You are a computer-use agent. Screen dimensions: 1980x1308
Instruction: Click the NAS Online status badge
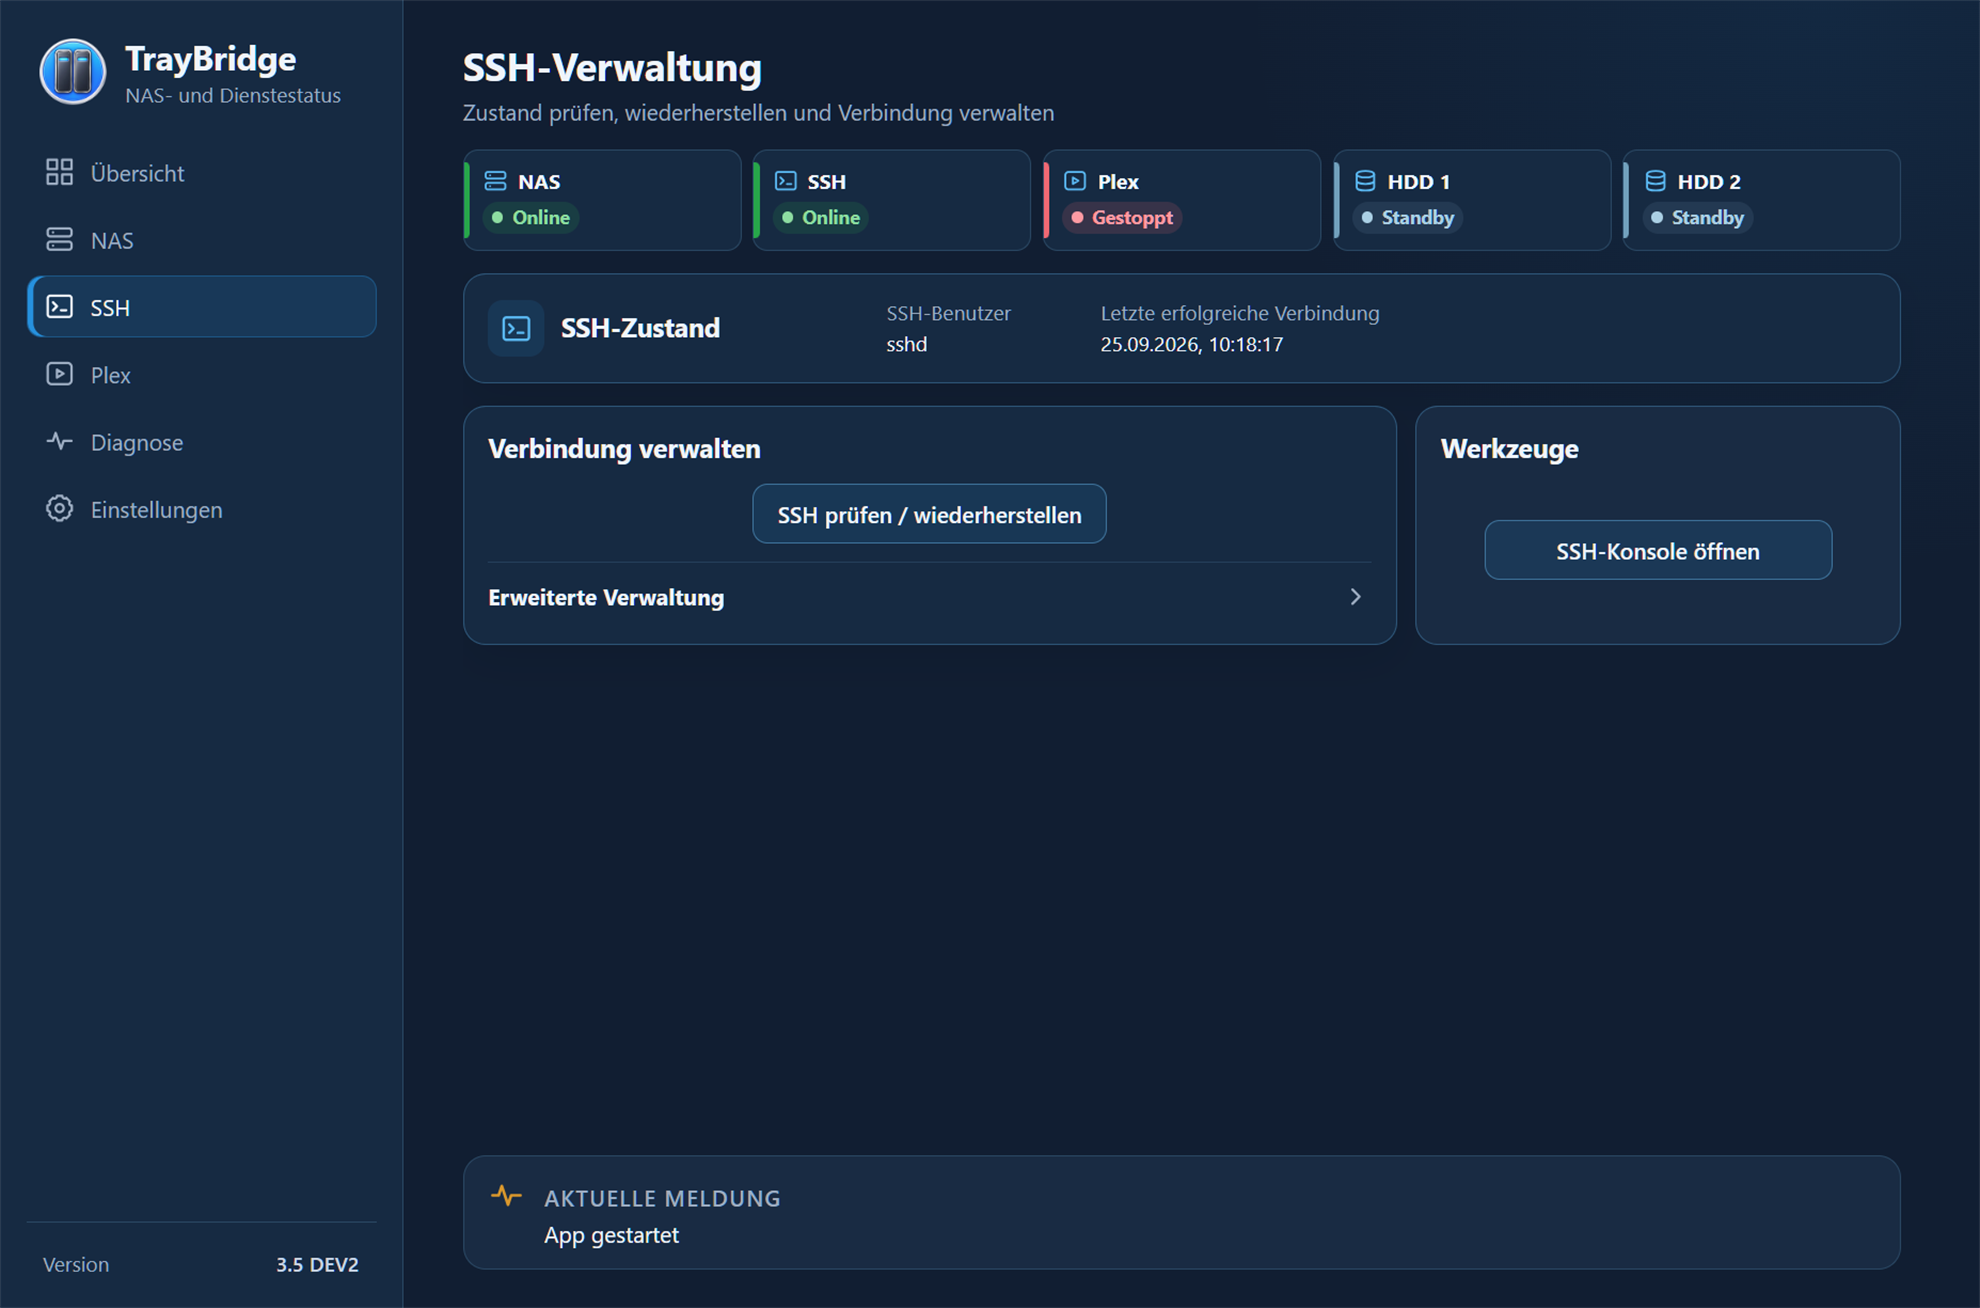531,217
